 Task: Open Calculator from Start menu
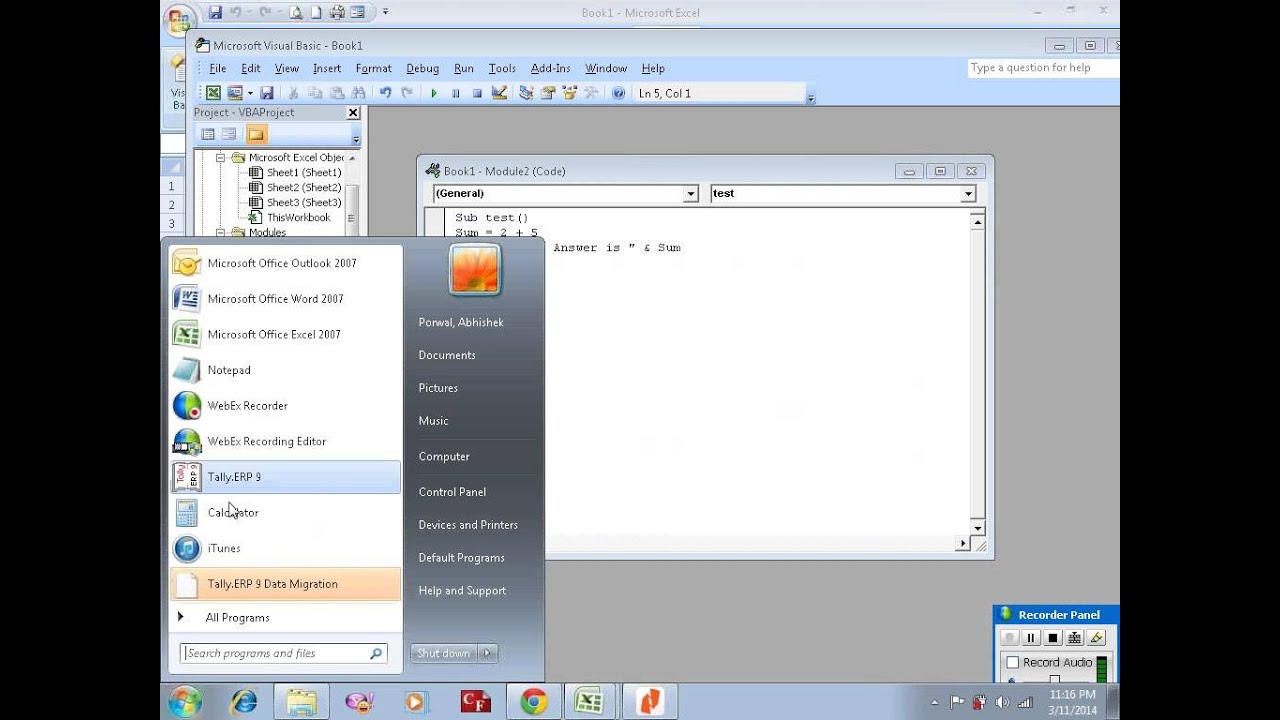[x=285, y=513]
